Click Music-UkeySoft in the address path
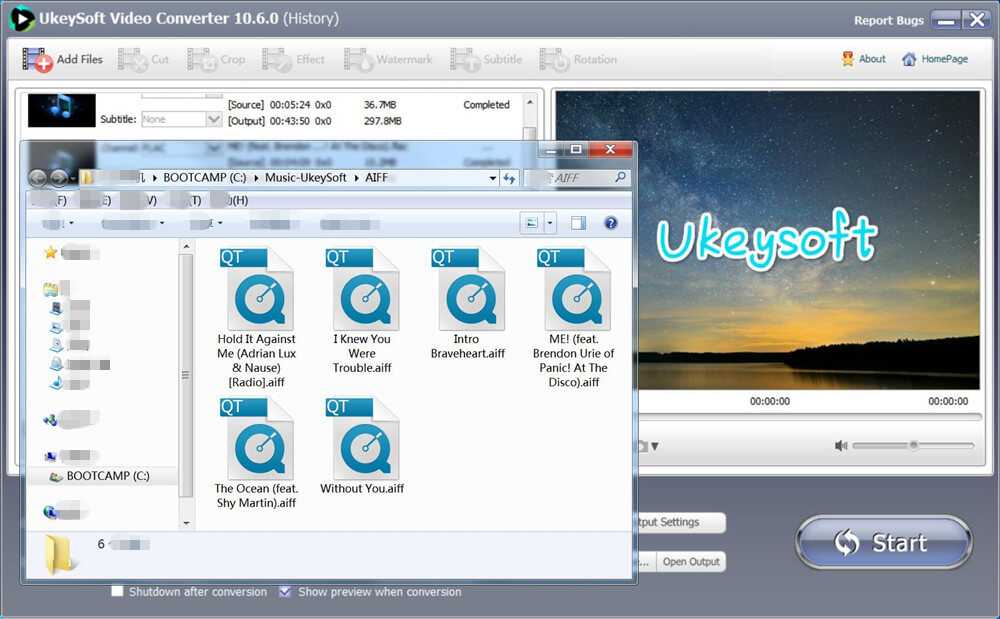The width and height of the screenshot is (1000, 619). coord(306,178)
